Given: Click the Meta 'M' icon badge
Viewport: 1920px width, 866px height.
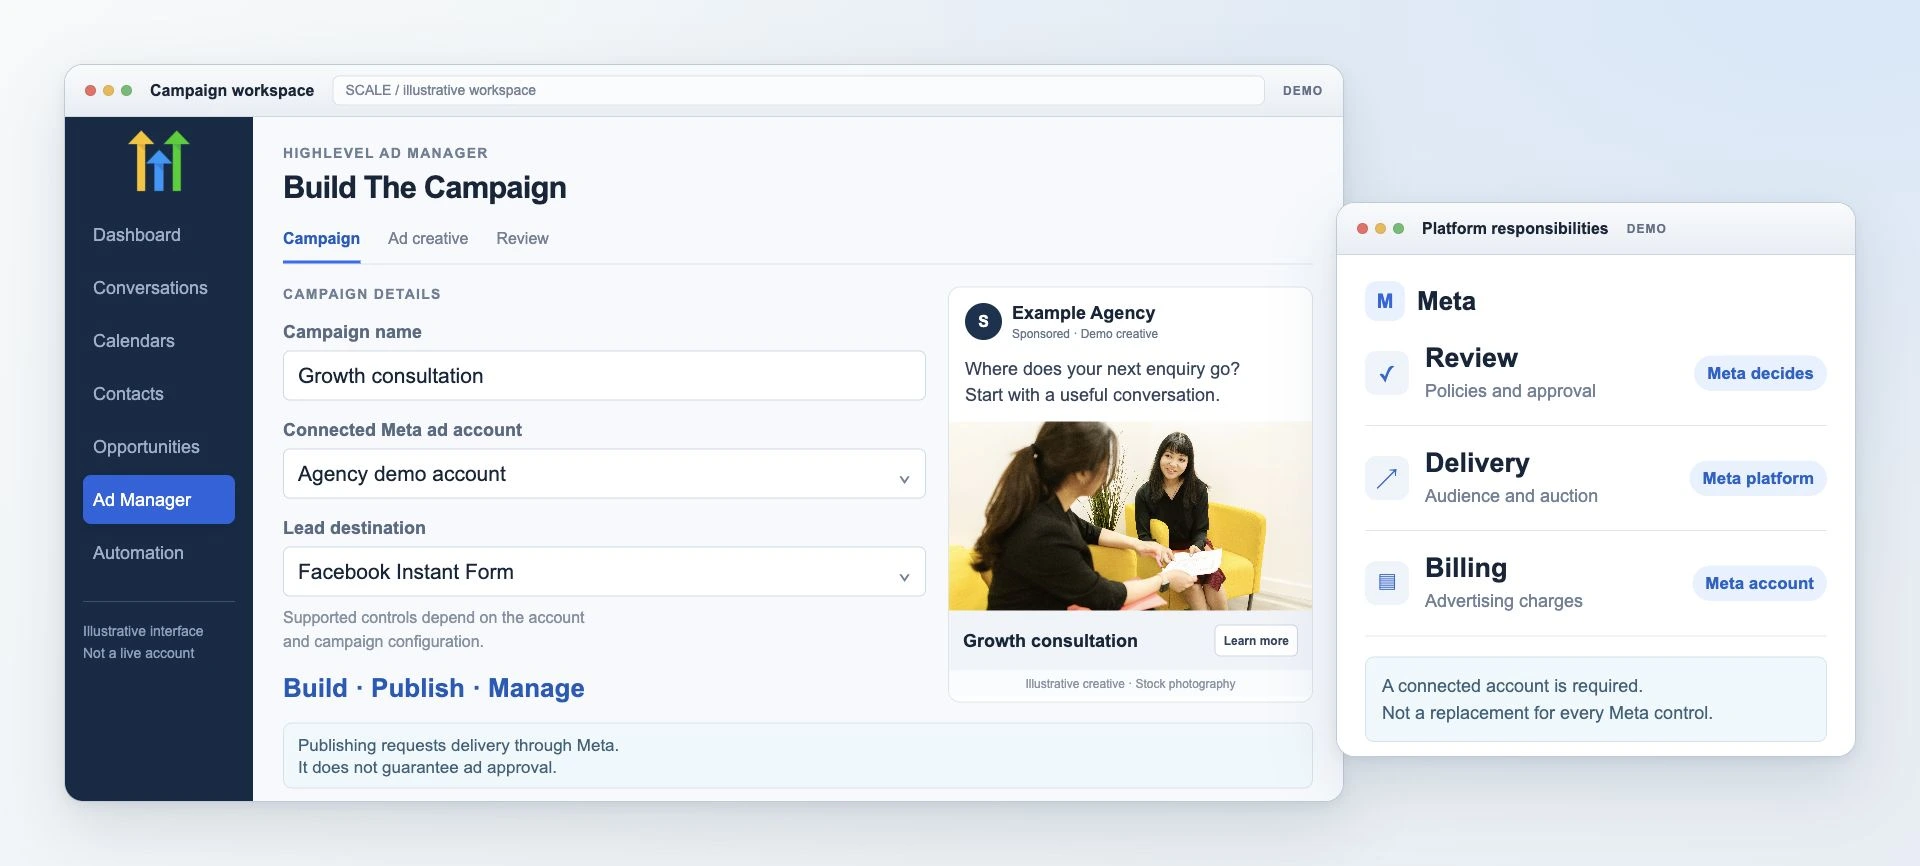Looking at the screenshot, I should 1385,301.
